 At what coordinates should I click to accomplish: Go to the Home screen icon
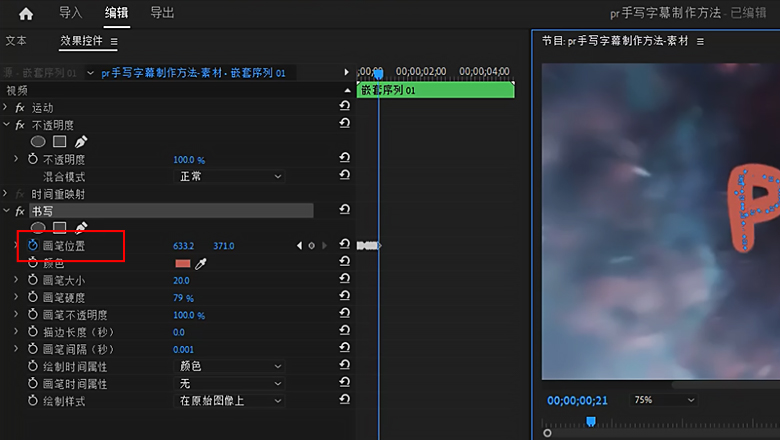point(25,14)
